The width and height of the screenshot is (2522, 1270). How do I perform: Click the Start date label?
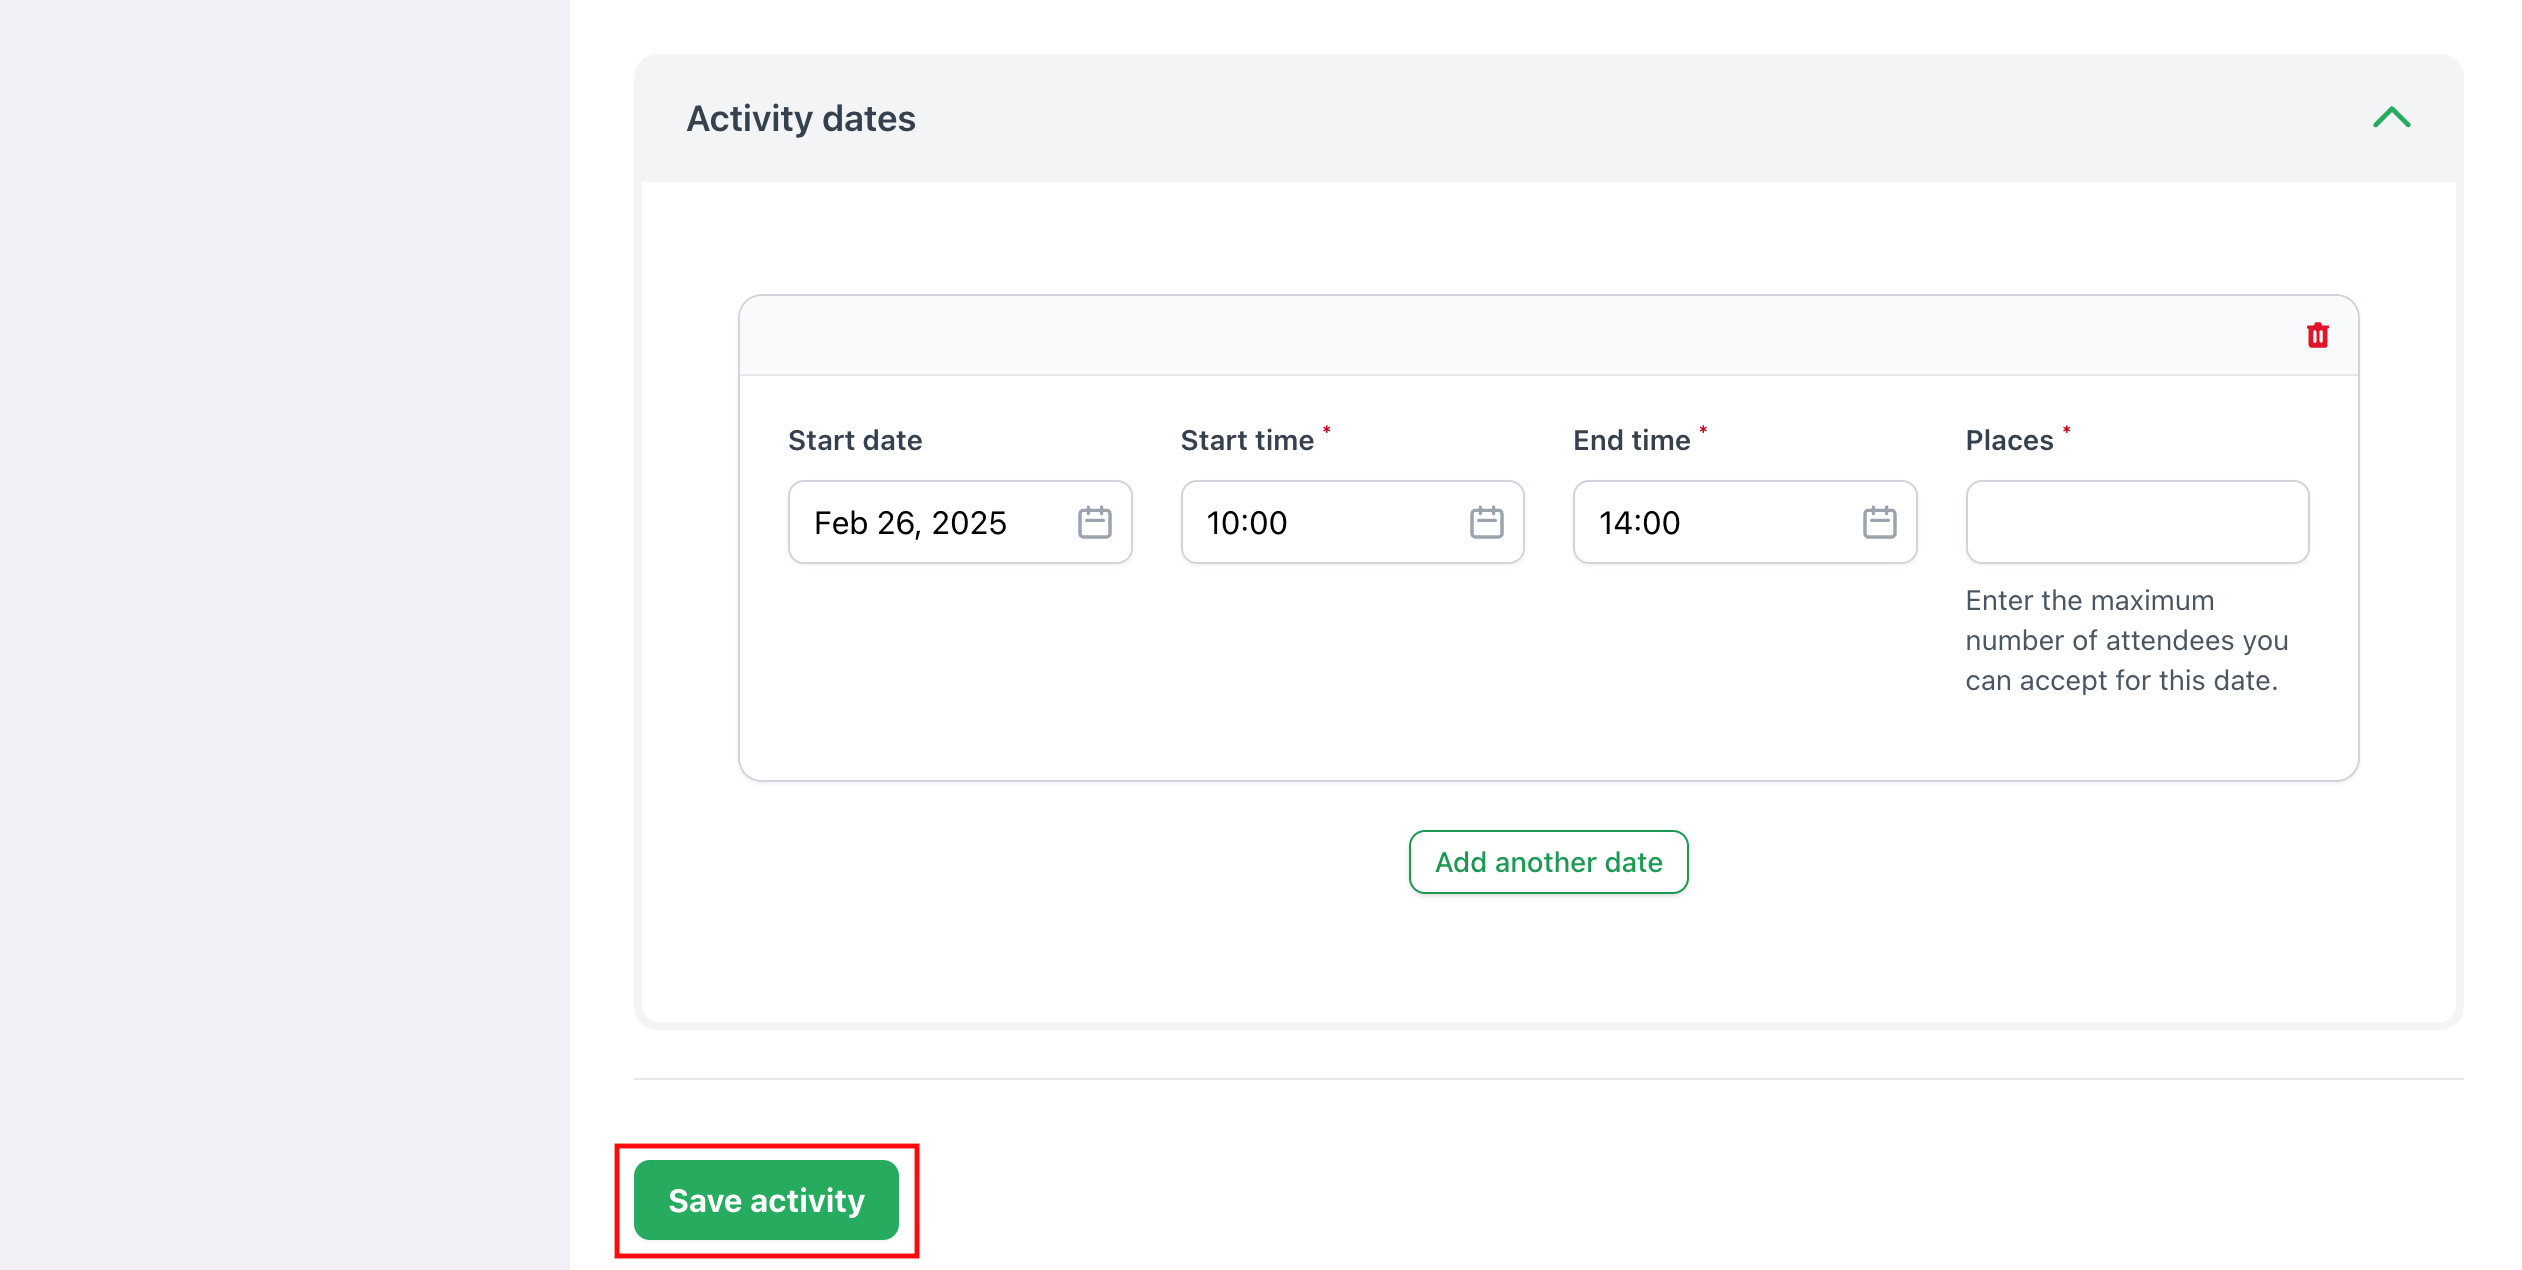854,440
